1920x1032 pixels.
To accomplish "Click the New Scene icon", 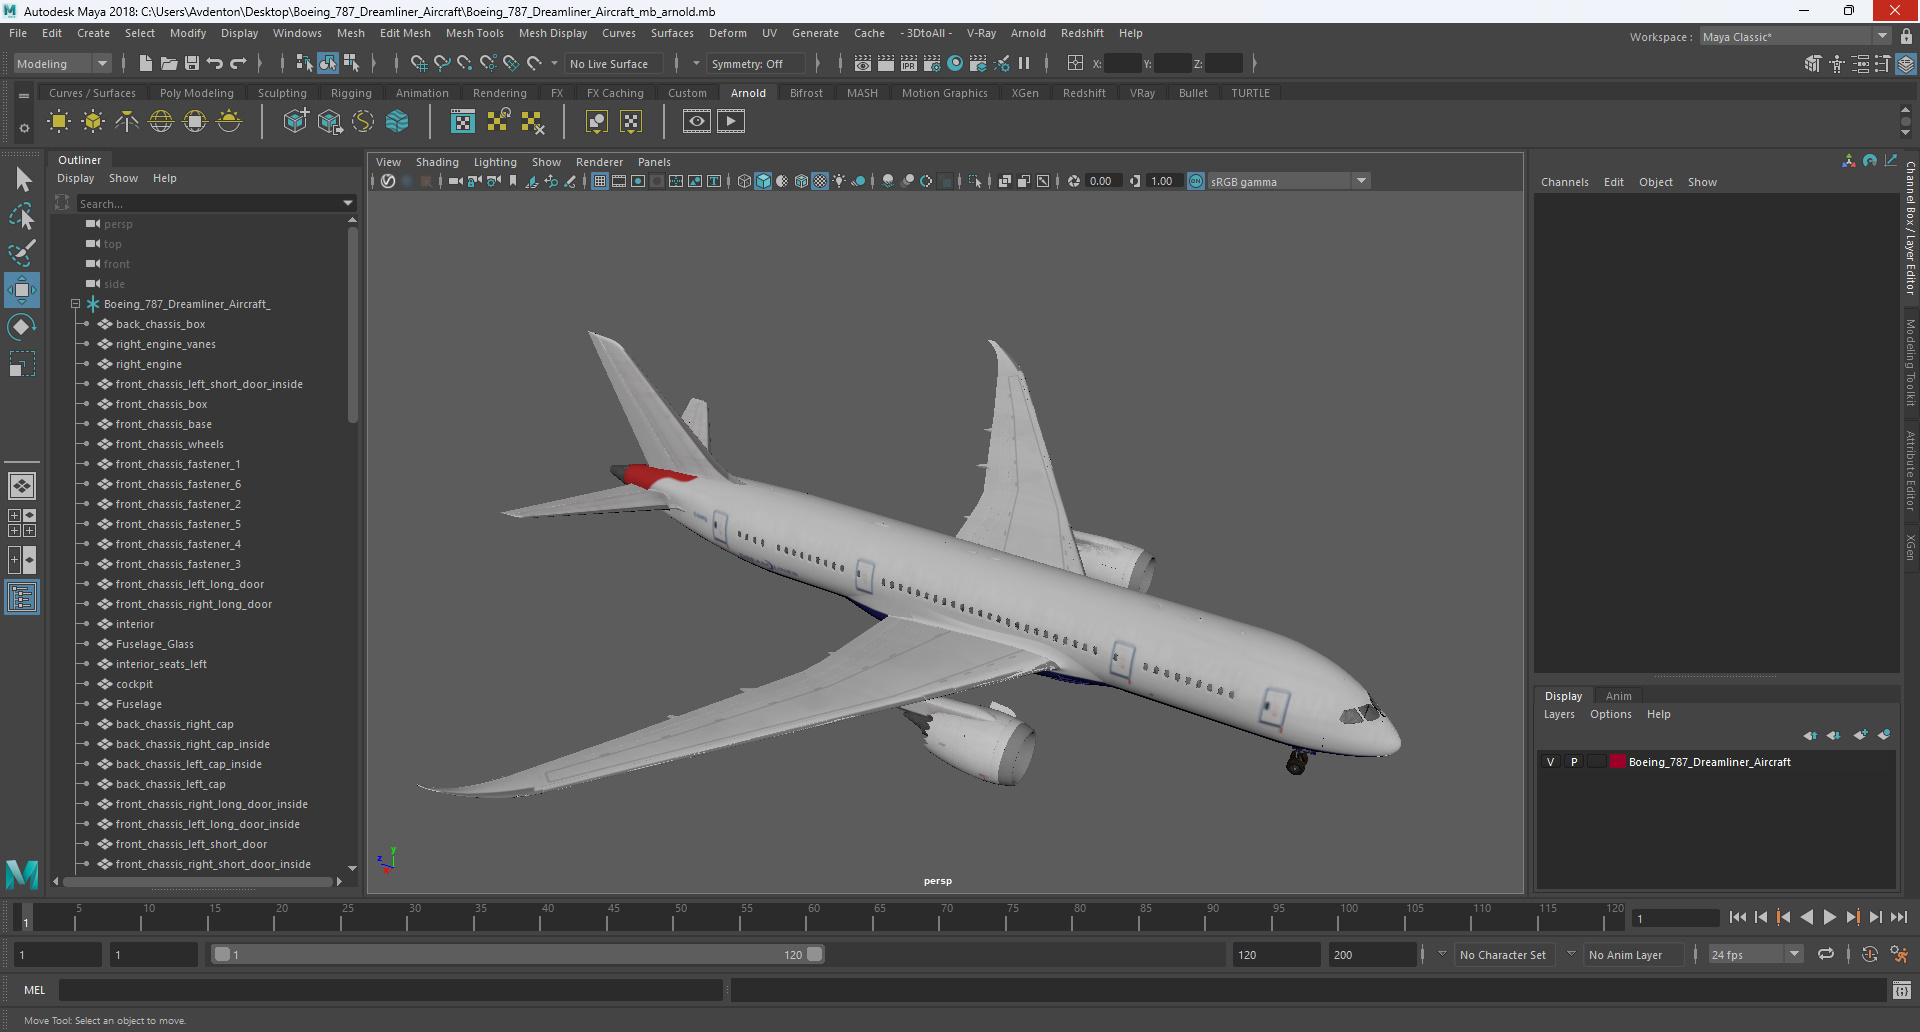I will [x=146, y=63].
